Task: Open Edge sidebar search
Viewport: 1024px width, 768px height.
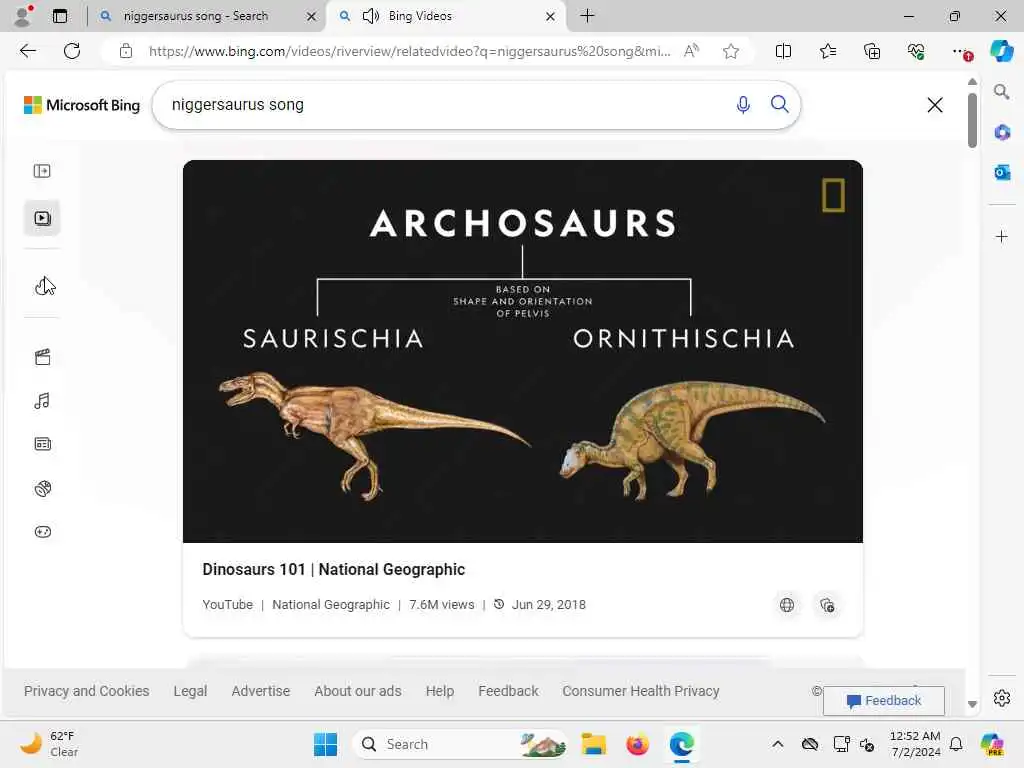Action: click(1001, 92)
